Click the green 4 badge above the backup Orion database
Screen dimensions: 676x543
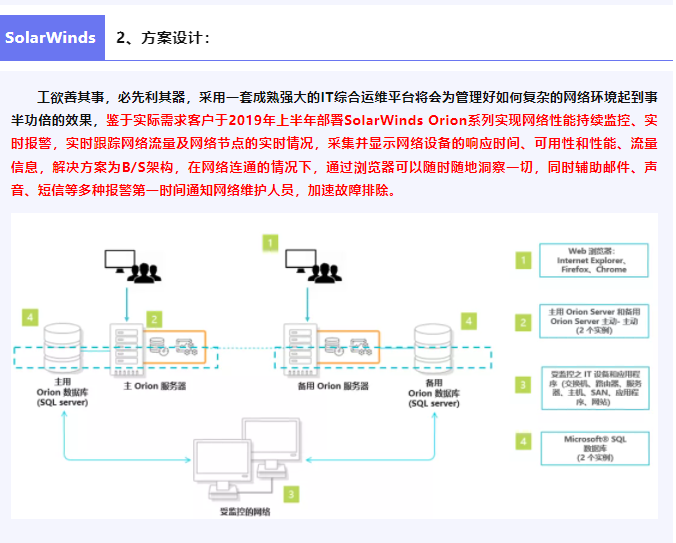[x=469, y=321]
